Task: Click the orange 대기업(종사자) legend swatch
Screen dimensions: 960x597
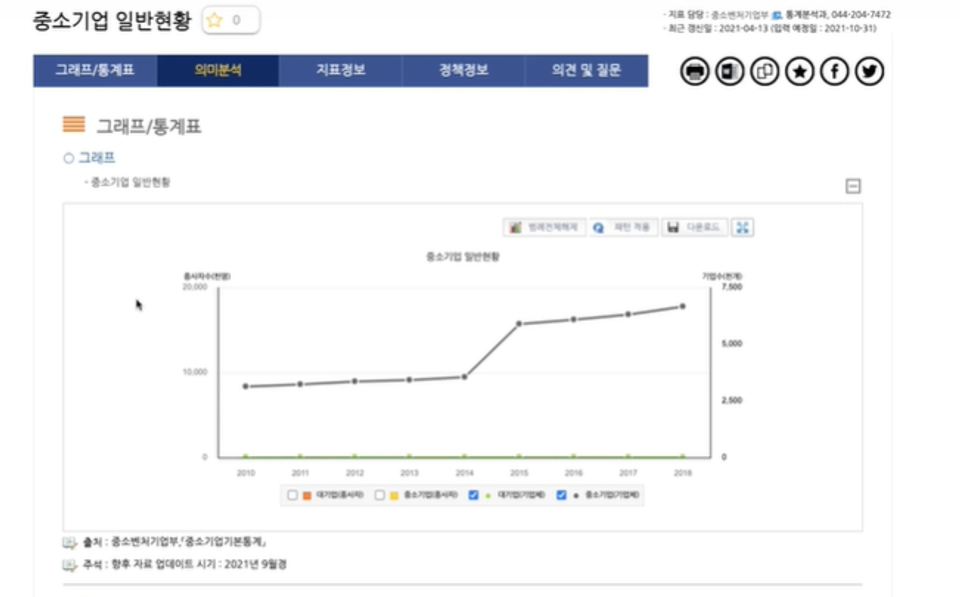Action: point(307,495)
